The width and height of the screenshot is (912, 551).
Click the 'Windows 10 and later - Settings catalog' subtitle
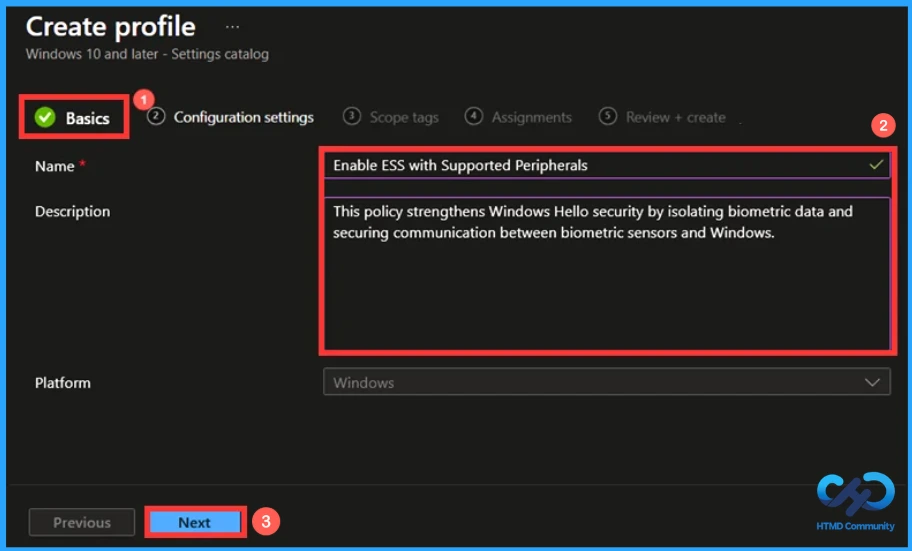tap(147, 54)
